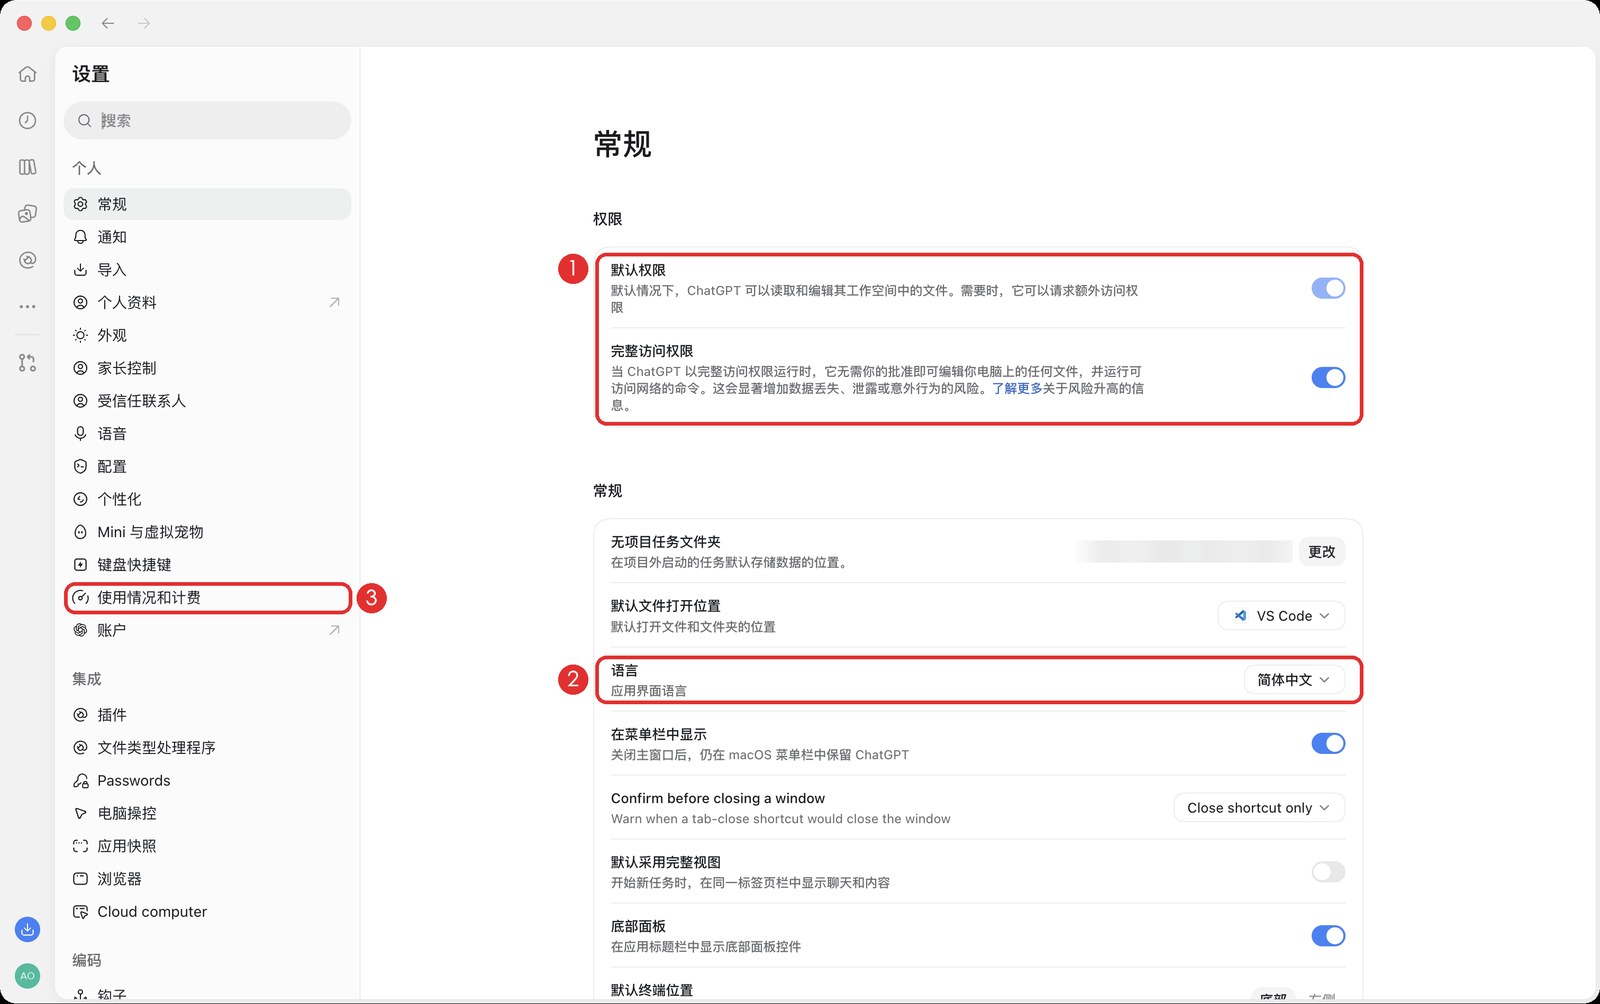
Task: Click 更改 button for task folder
Action: 1322,552
